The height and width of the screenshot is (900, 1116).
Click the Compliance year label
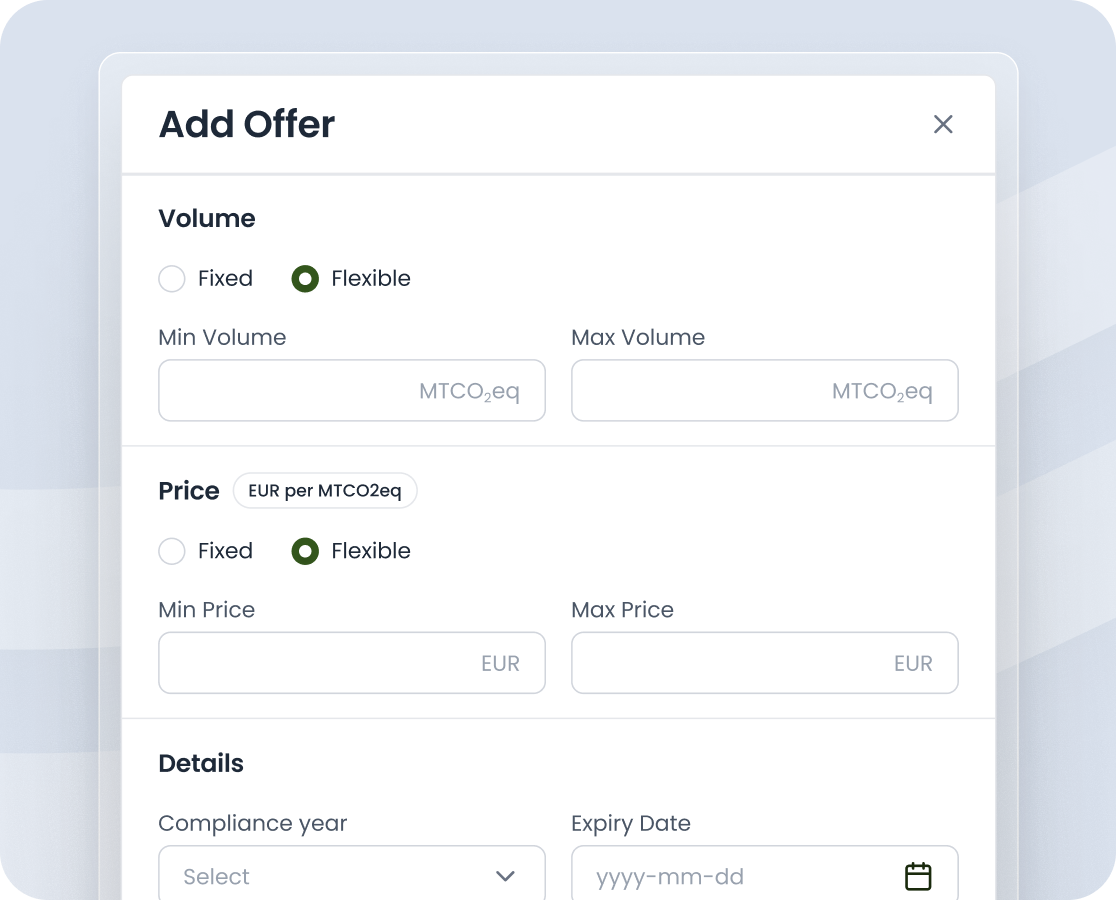pyautogui.click(x=253, y=823)
